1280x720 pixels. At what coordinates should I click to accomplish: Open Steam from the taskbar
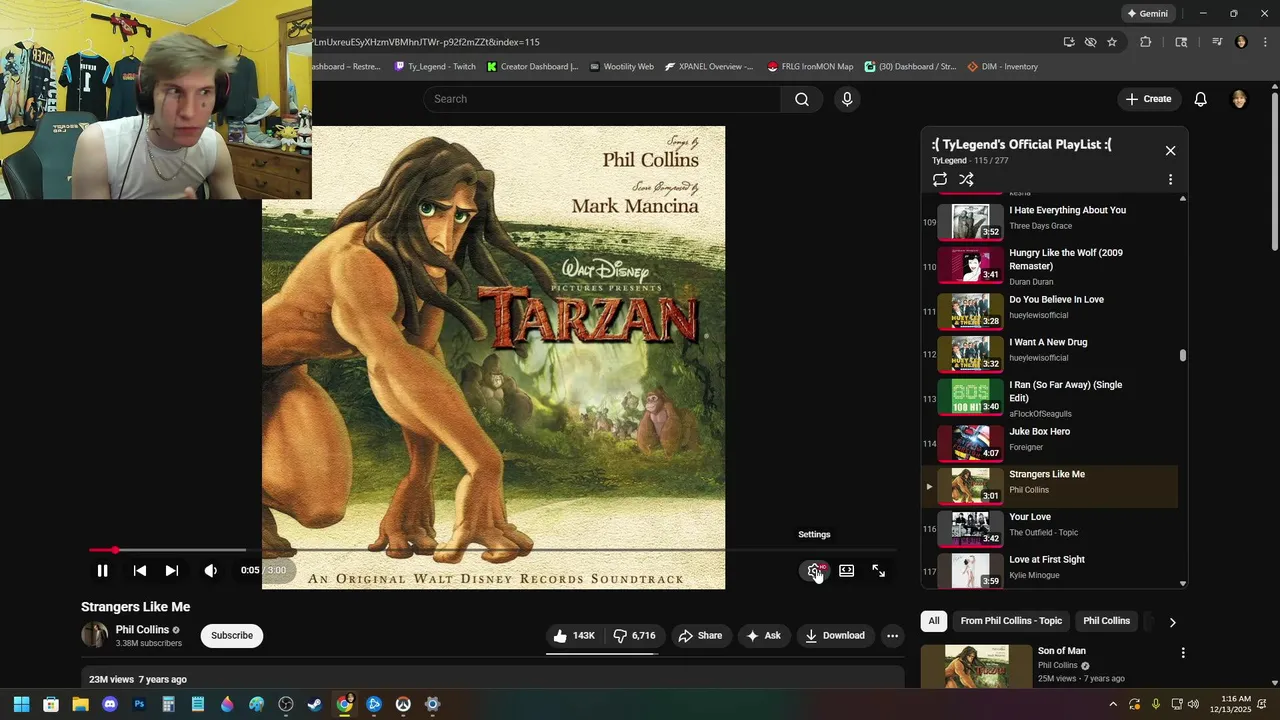click(x=315, y=704)
